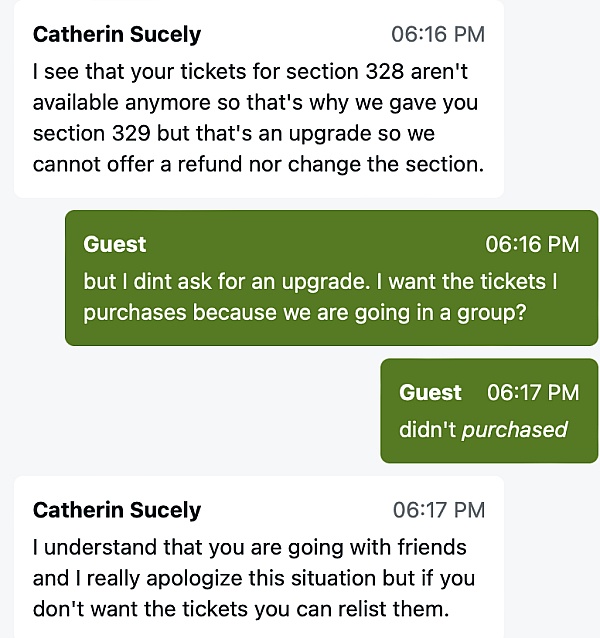The height and width of the screenshot is (638, 600).
Task: Click the 'I dint ask for an upgrade' message
Action: 320,282
